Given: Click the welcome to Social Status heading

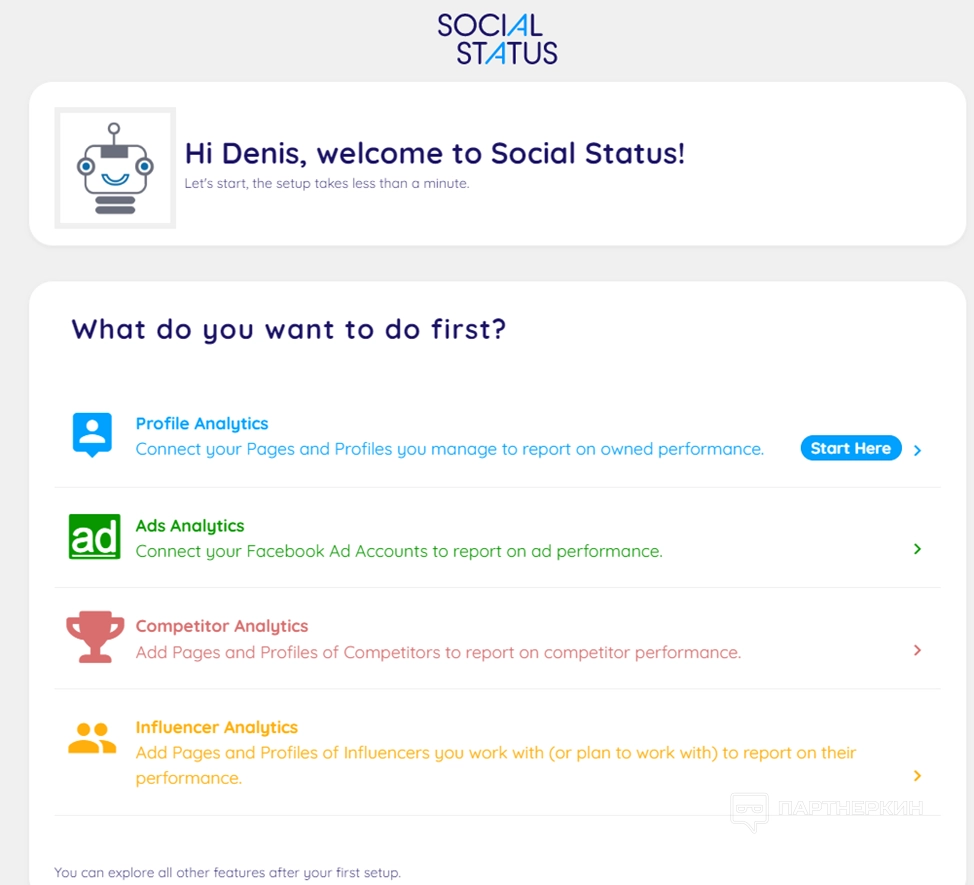Looking at the screenshot, I should pyautogui.click(x=435, y=154).
